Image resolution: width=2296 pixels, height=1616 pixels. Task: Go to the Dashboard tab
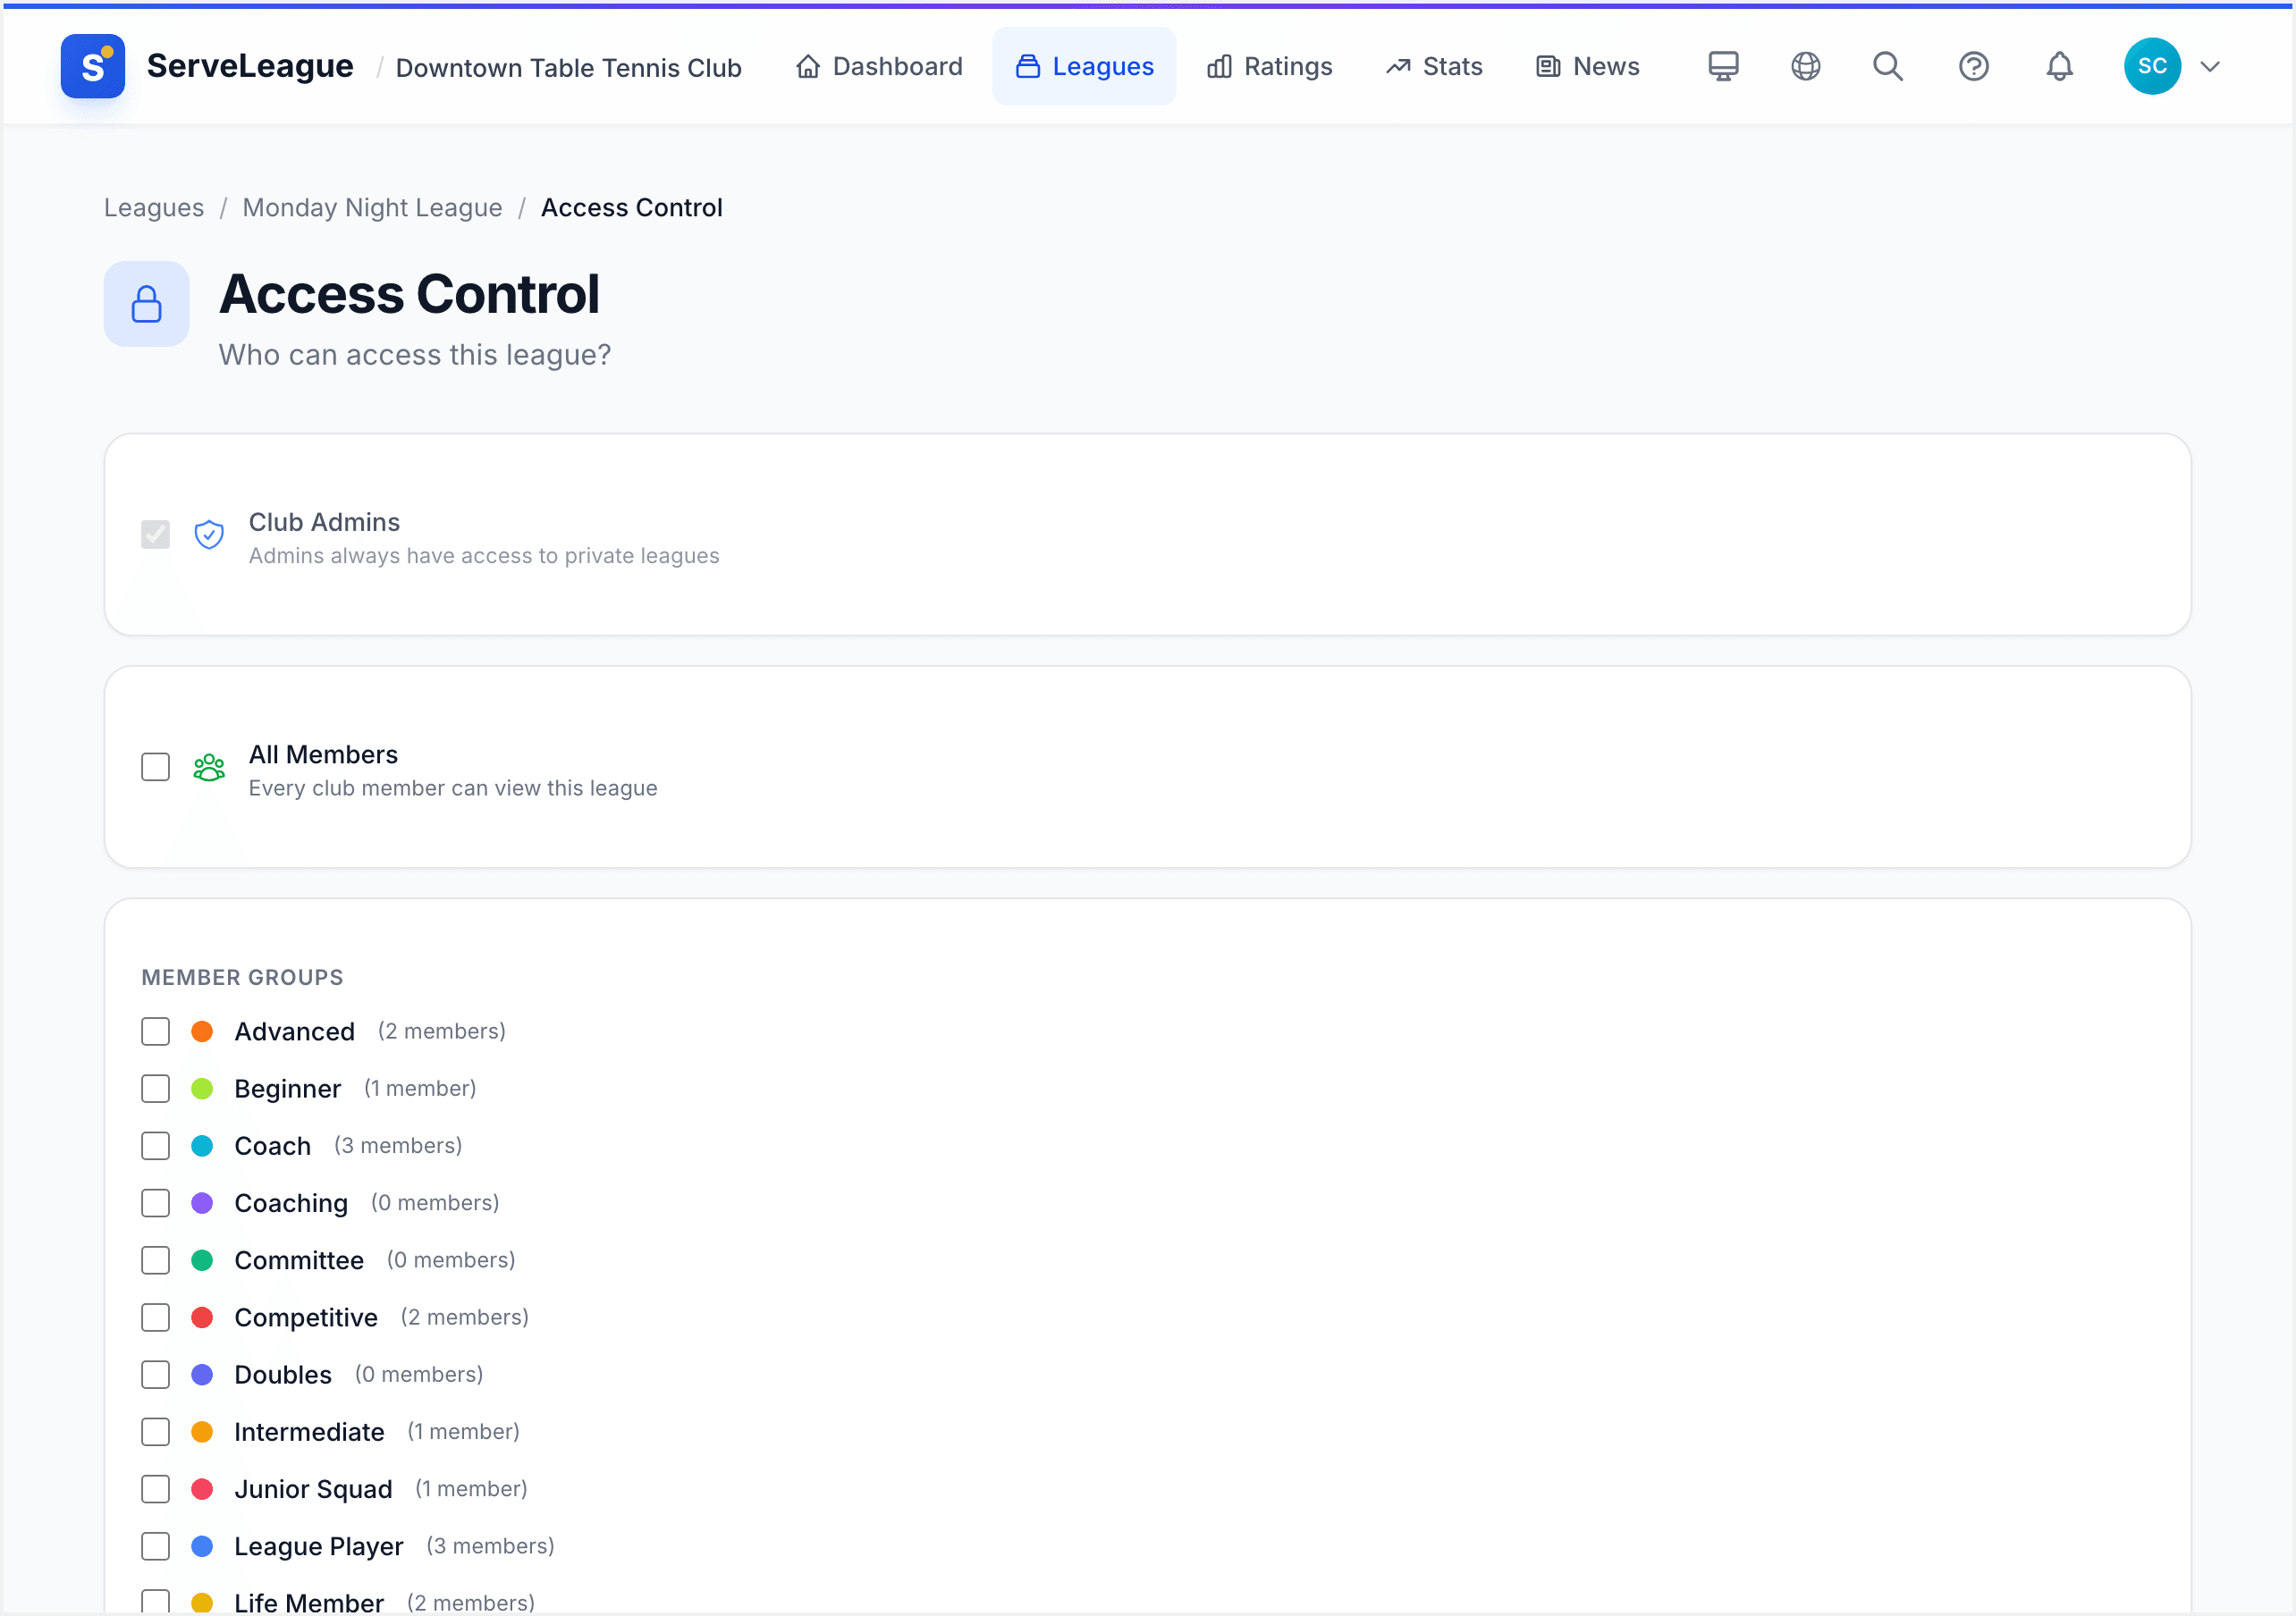pyautogui.click(x=879, y=66)
